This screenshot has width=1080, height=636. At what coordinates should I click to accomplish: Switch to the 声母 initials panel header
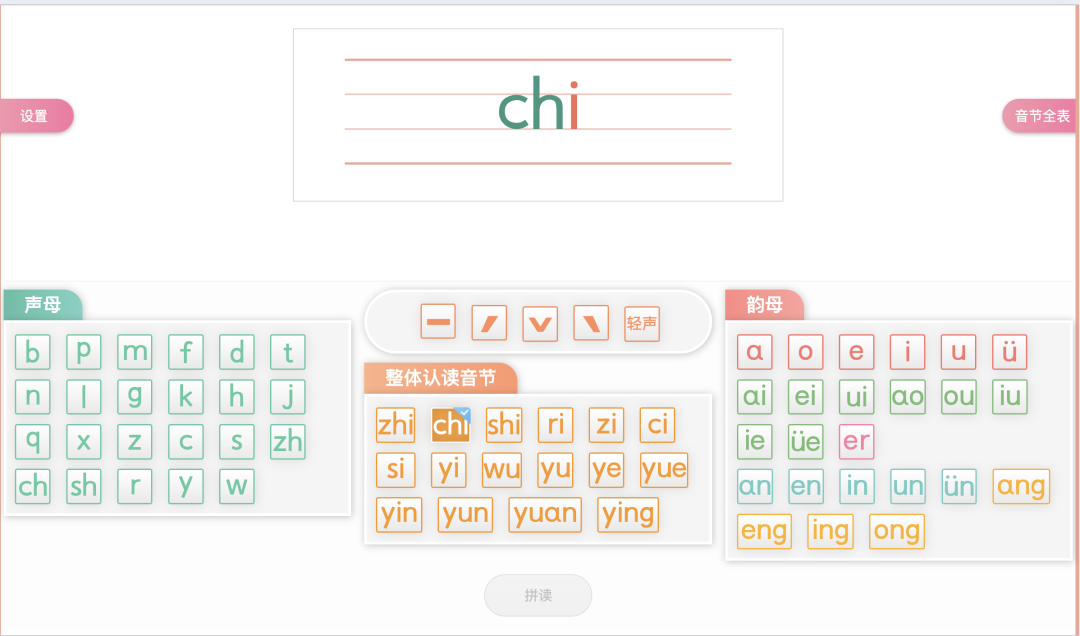point(42,305)
